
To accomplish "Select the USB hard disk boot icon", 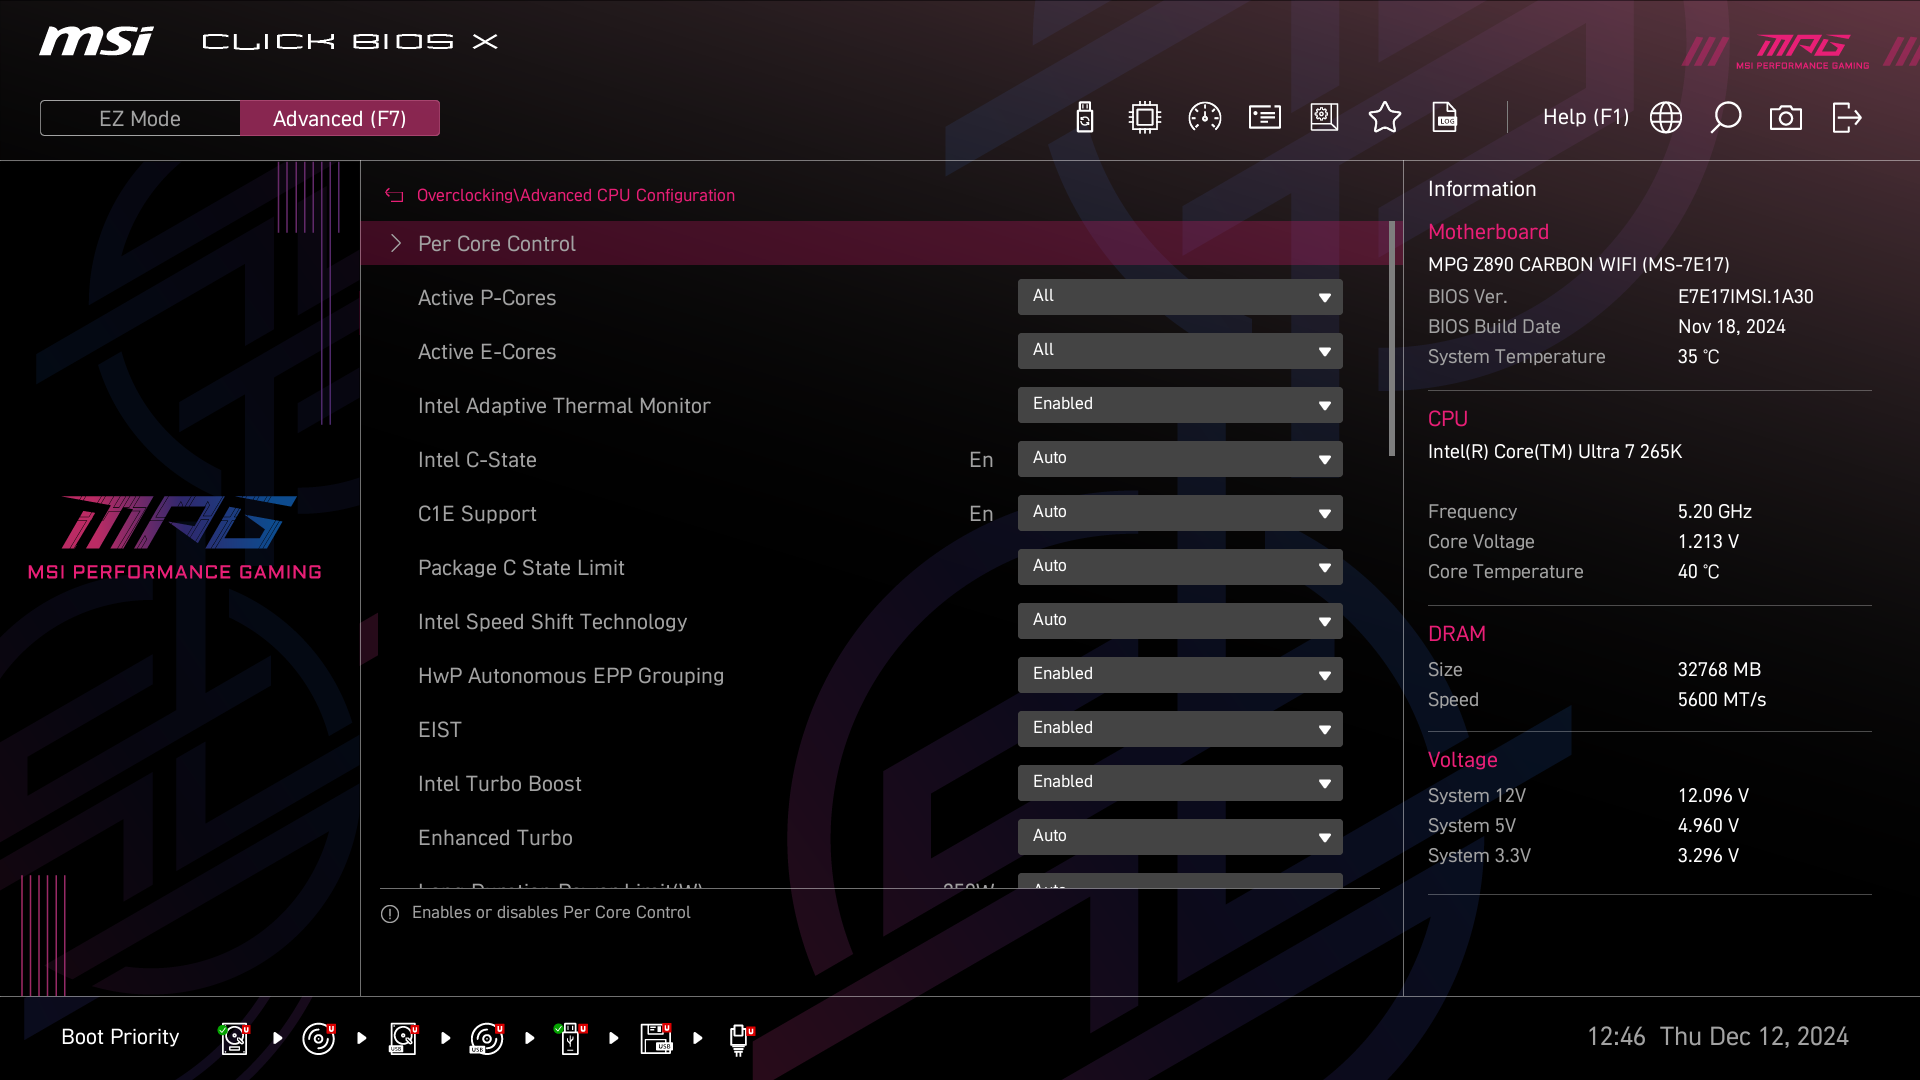I will (x=403, y=1039).
